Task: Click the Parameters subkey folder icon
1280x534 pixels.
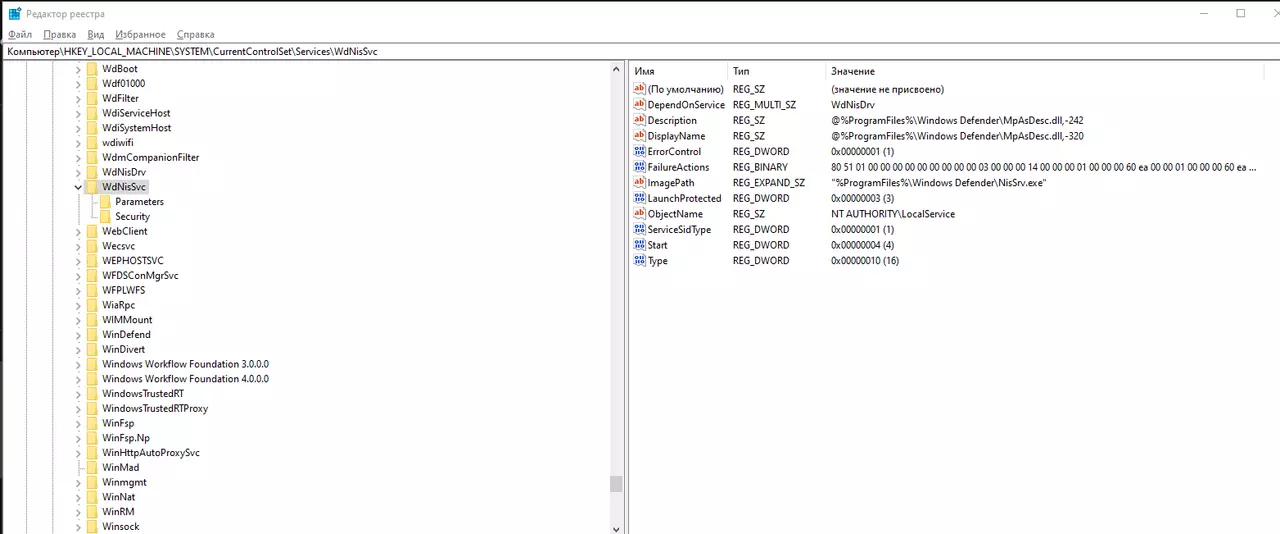Action: click(106, 201)
